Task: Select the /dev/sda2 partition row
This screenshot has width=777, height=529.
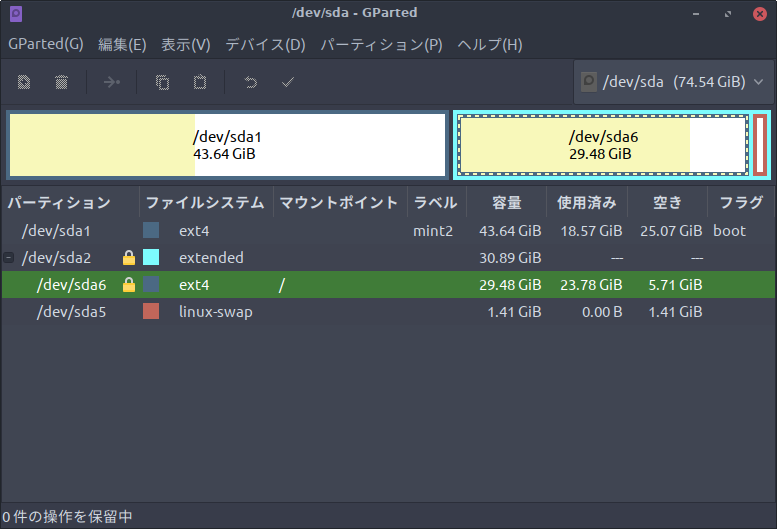Action: click(388, 258)
